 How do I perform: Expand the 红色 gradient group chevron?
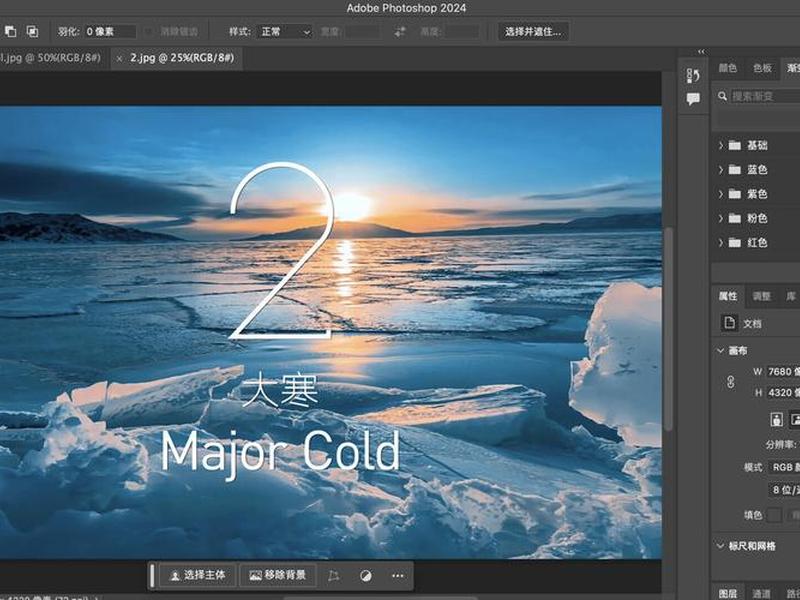point(721,243)
